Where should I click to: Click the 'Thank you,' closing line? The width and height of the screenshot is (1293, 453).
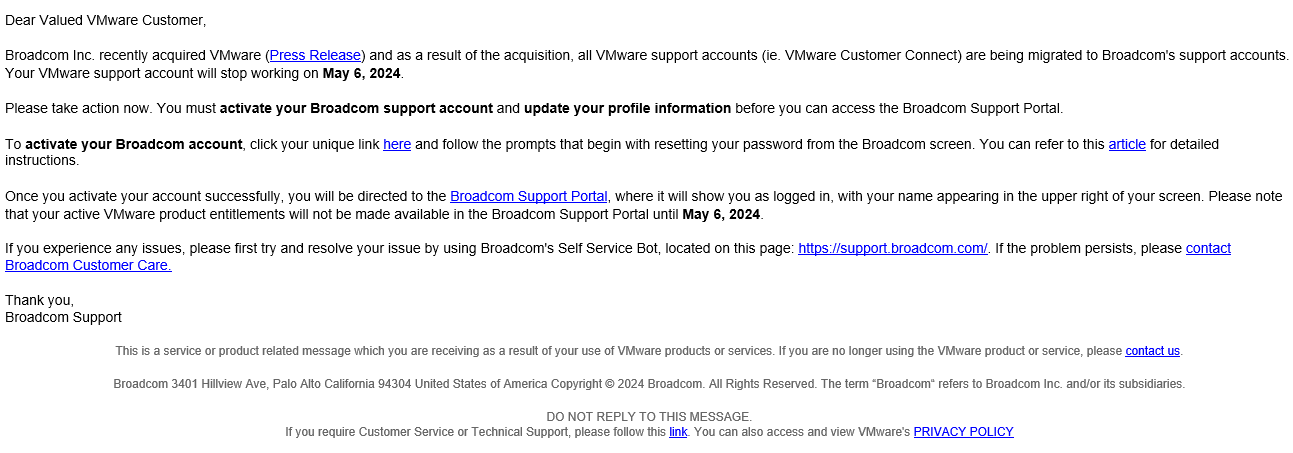39,300
